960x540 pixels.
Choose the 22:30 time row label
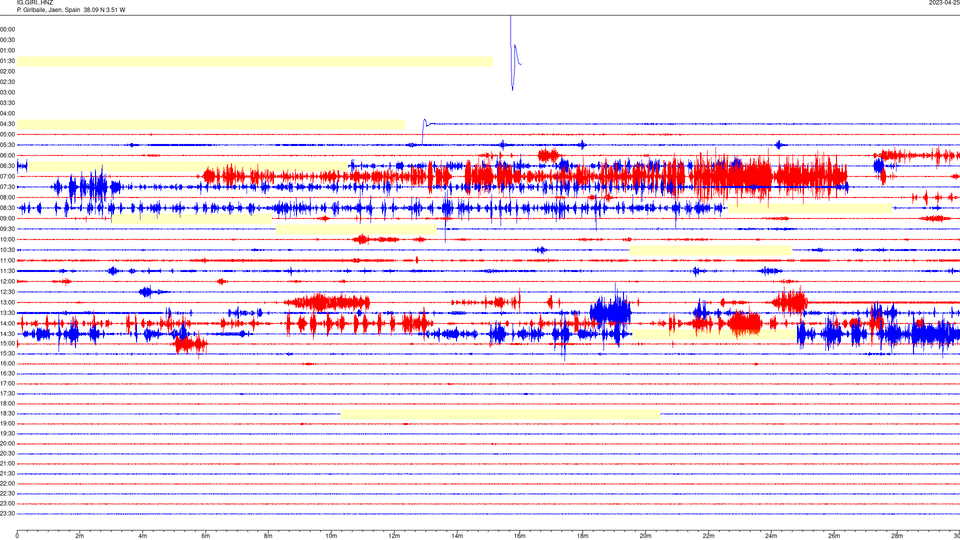pyautogui.click(x=8, y=493)
